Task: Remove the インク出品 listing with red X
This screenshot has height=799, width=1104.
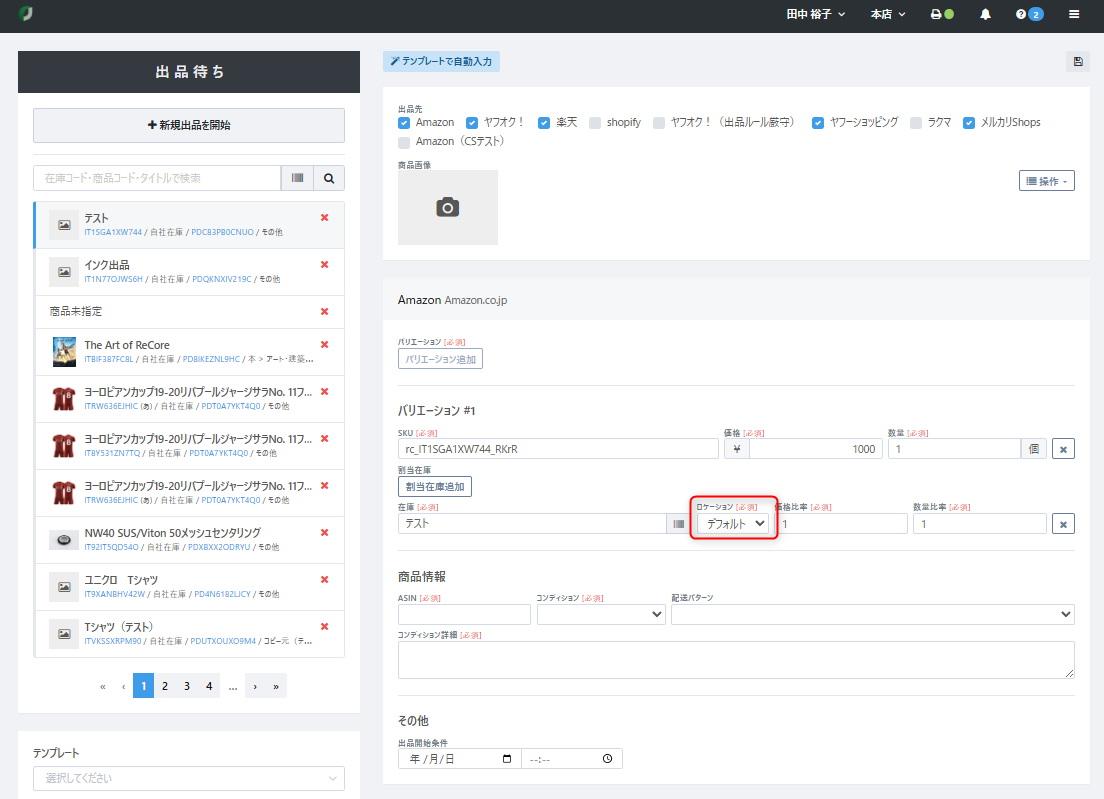Action: coord(325,265)
